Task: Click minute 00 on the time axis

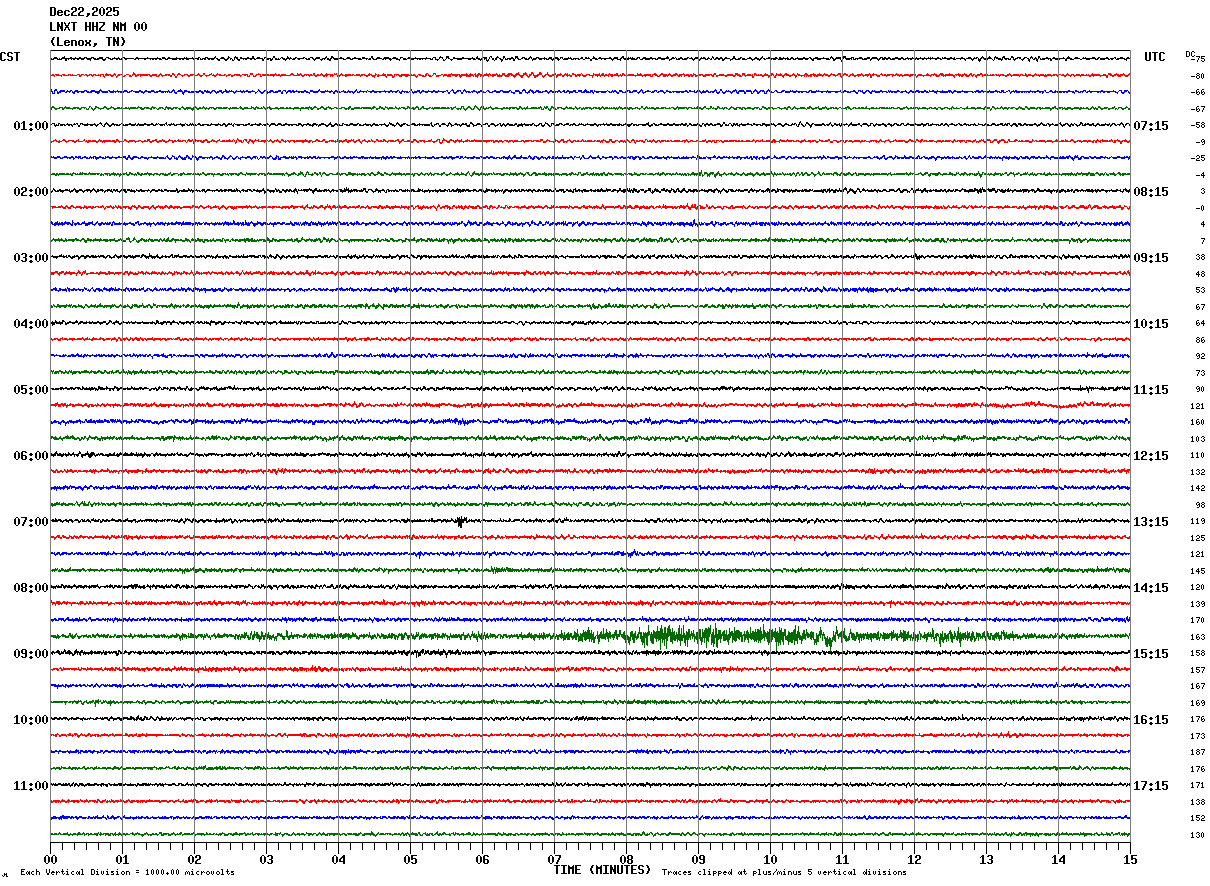Action: pos(51,859)
